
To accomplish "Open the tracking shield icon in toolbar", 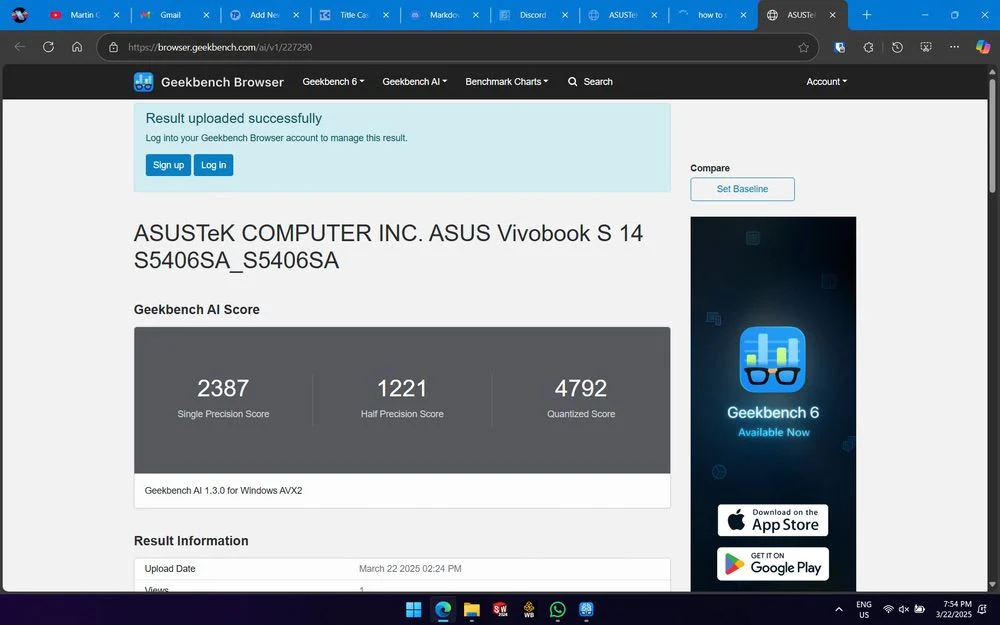I will click(x=840, y=47).
